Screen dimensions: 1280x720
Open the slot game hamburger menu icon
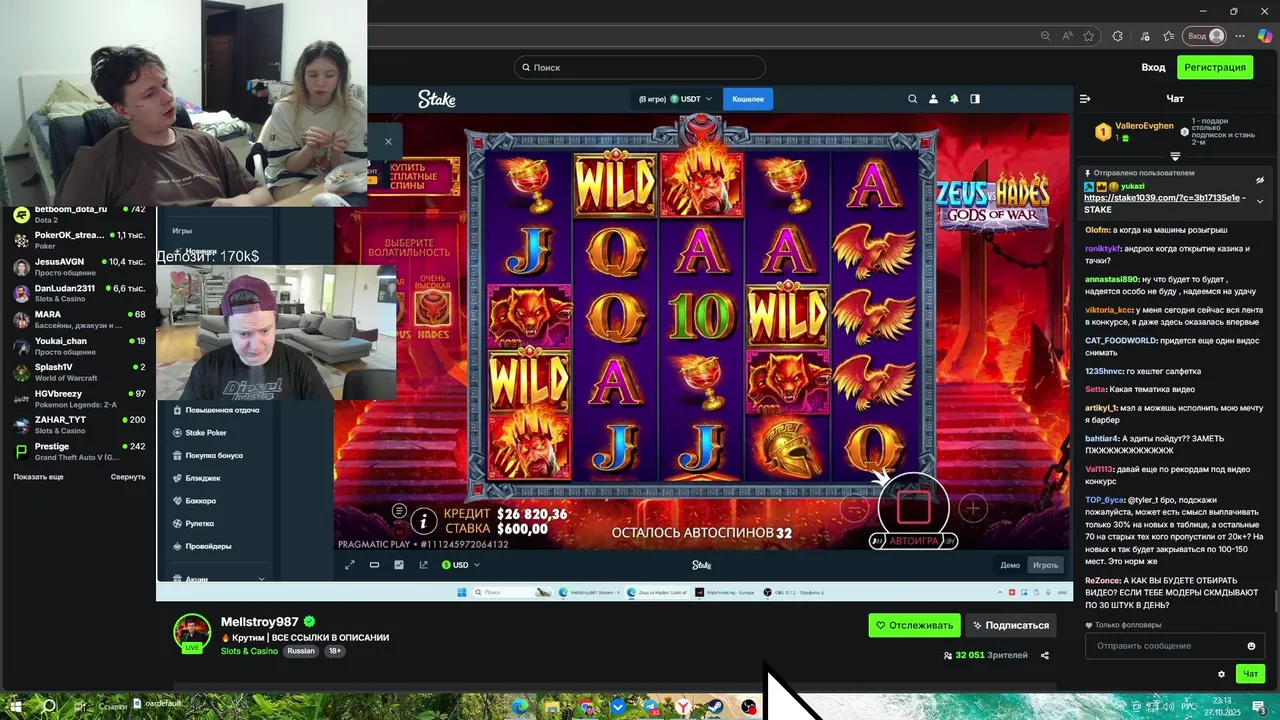pos(399,511)
